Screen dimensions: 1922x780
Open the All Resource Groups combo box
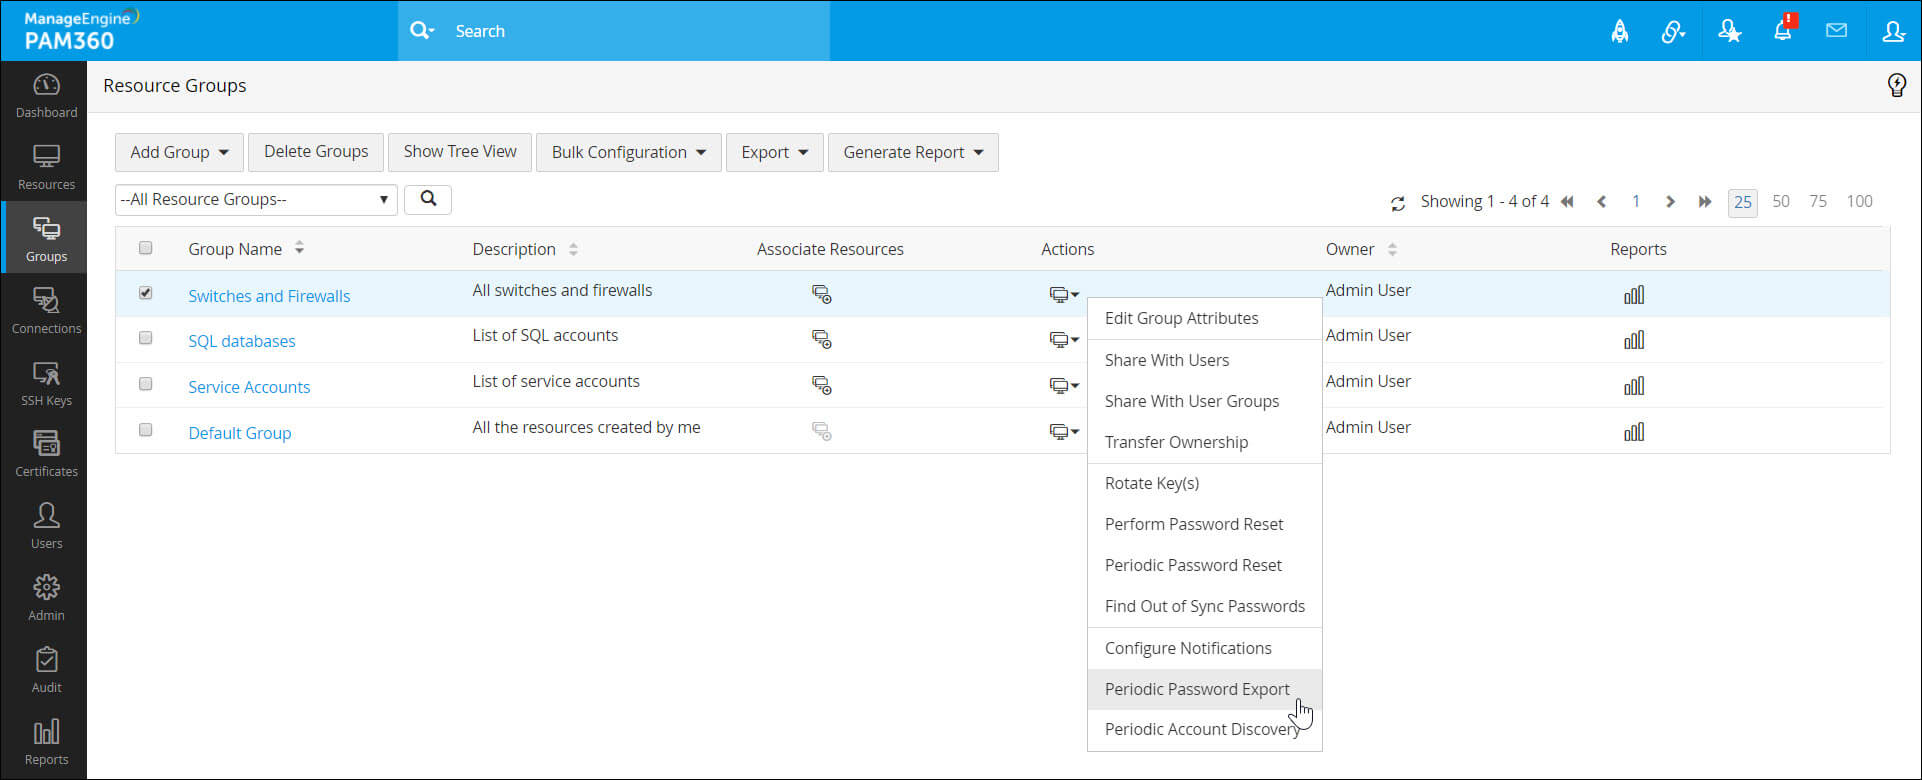point(256,200)
